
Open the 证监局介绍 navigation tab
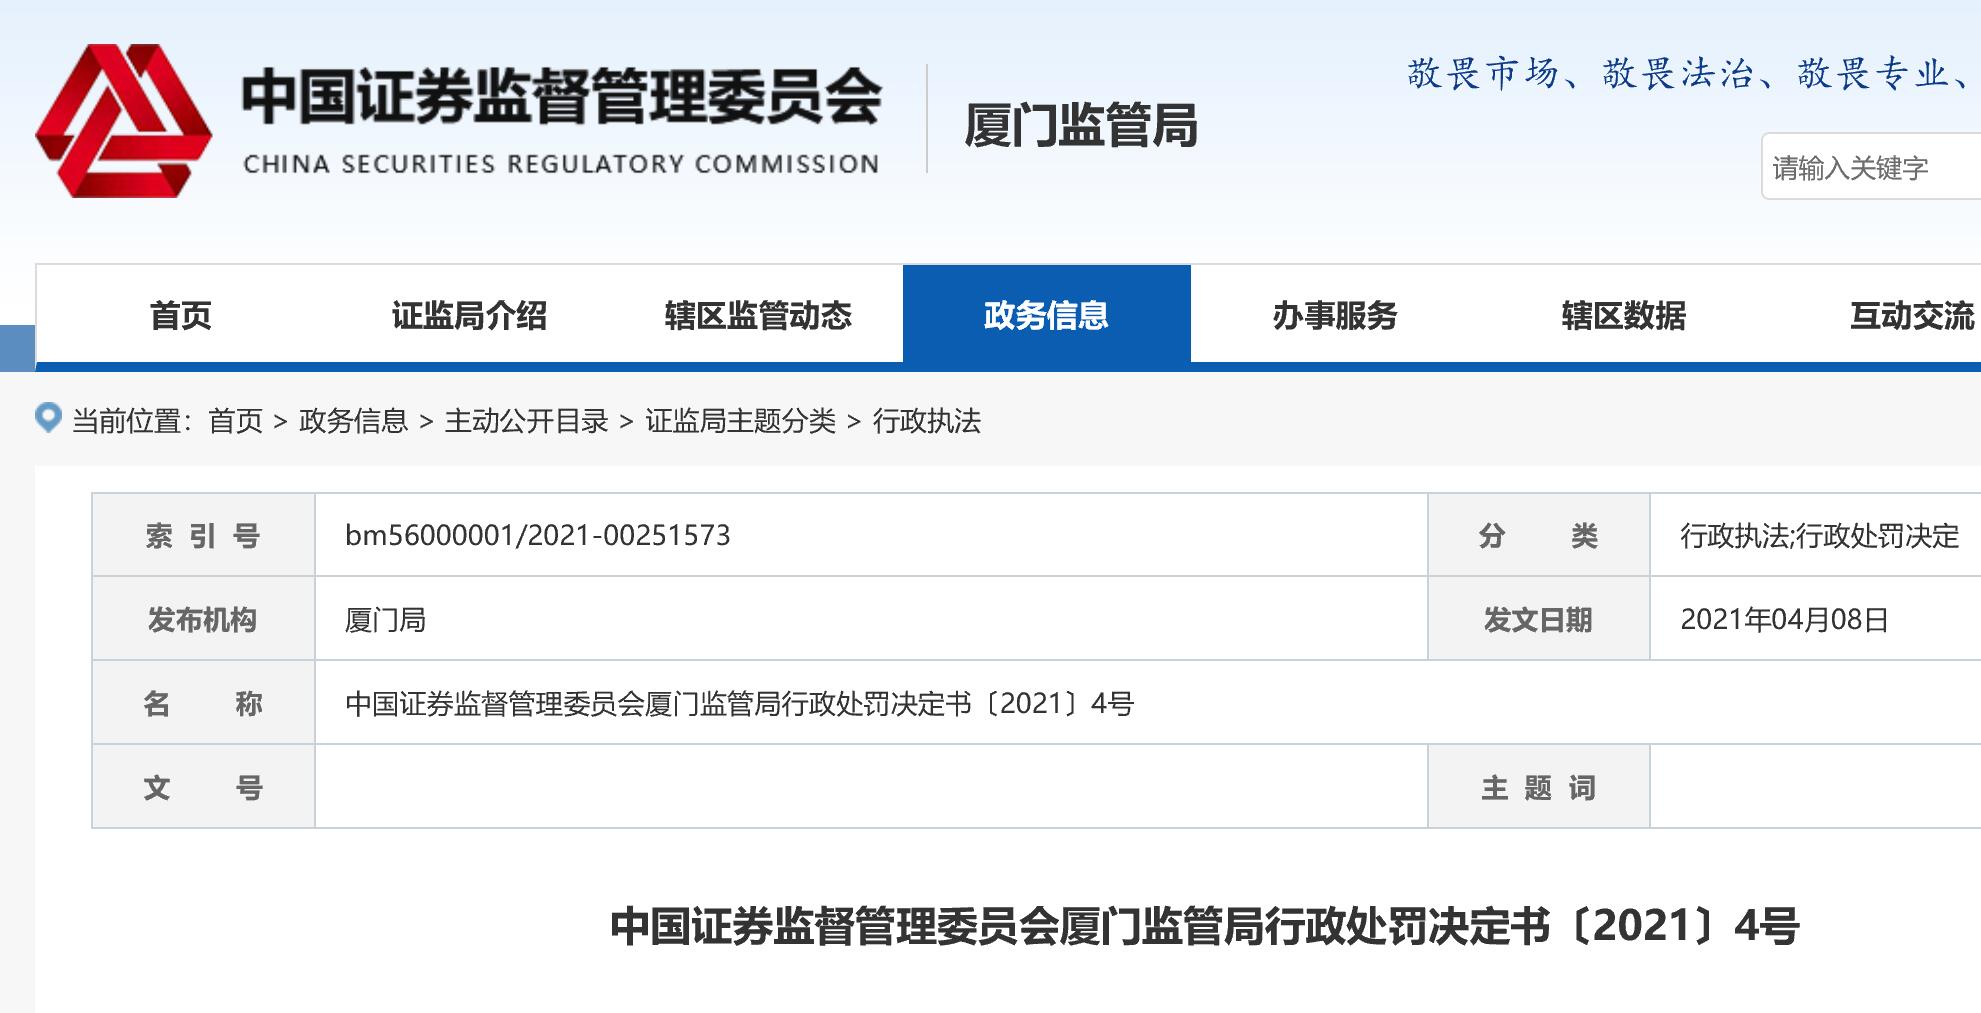[x=469, y=315]
